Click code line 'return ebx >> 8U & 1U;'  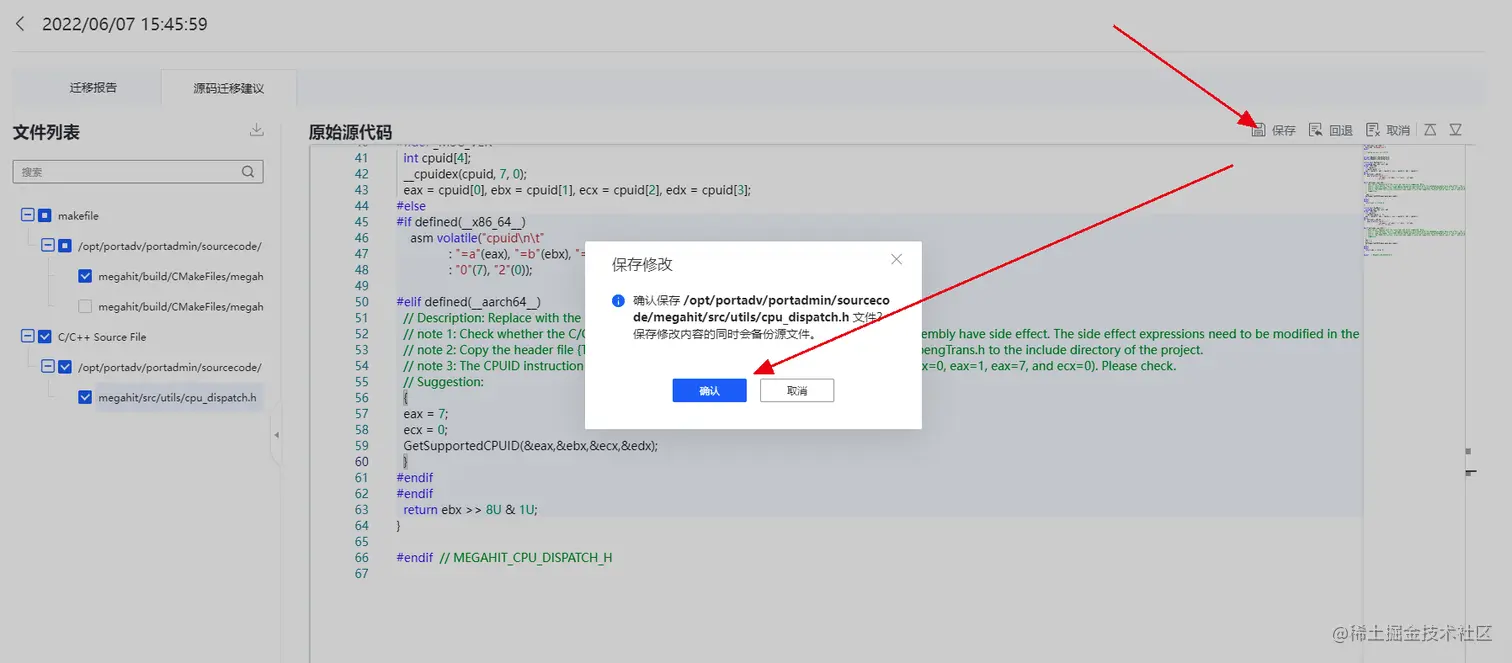pyautogui.click(x=470, y=510)
